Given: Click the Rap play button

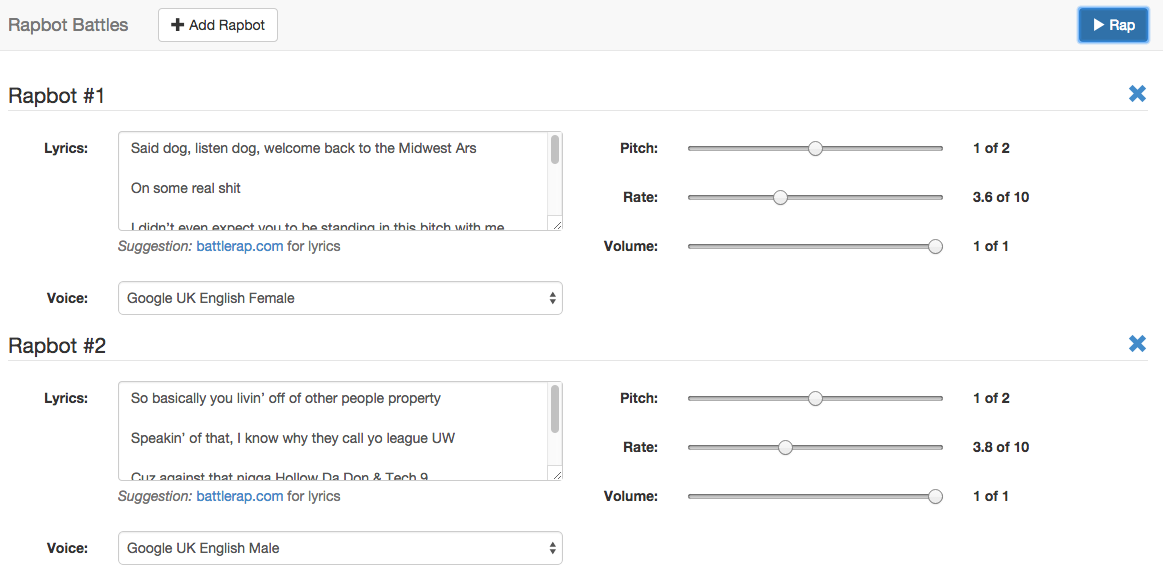Looking at the screenshot, I should pos(1113,25).
